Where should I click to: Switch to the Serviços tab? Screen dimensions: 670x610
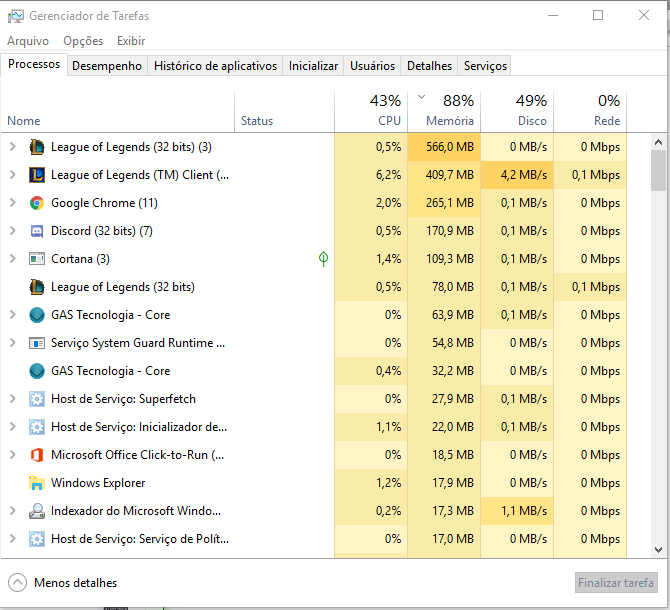pyautogui.click(x=485, y=66)
